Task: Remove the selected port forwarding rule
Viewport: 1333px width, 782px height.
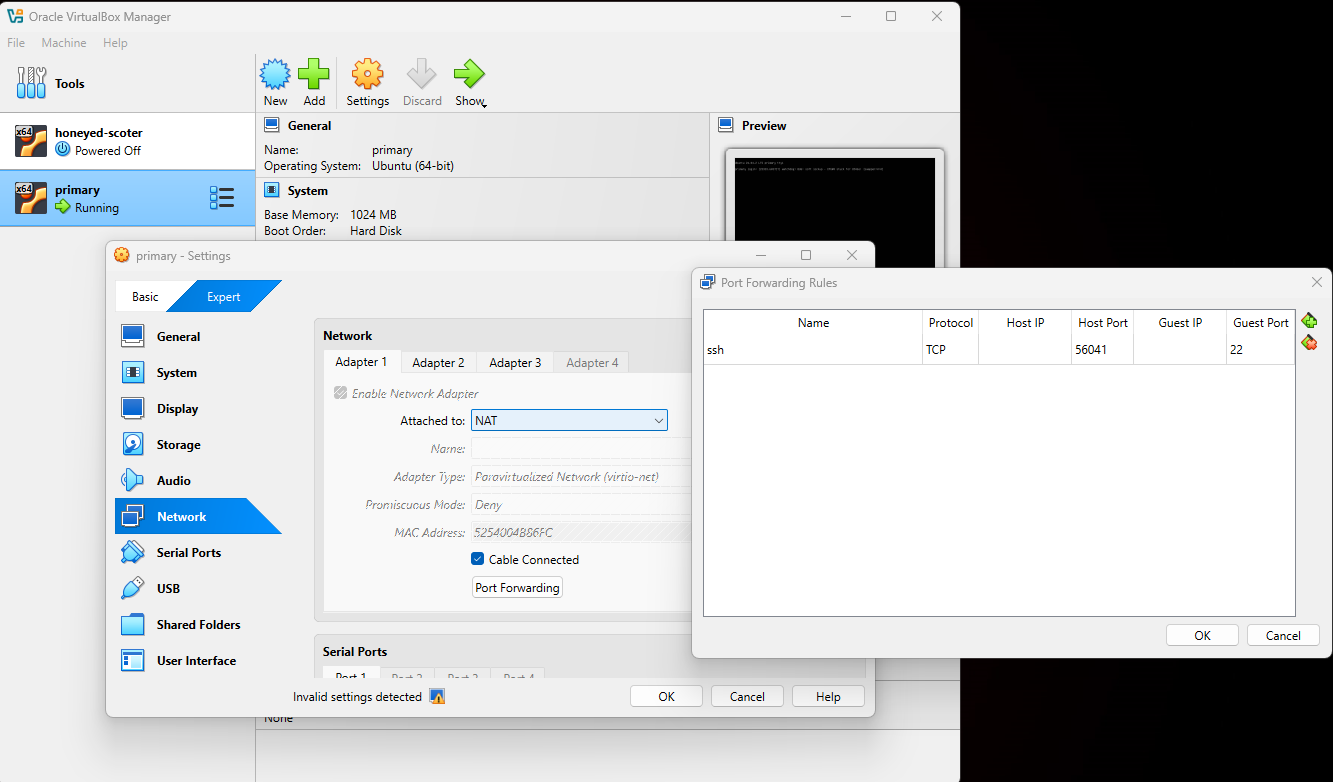Action: (x=1309, y=343)
